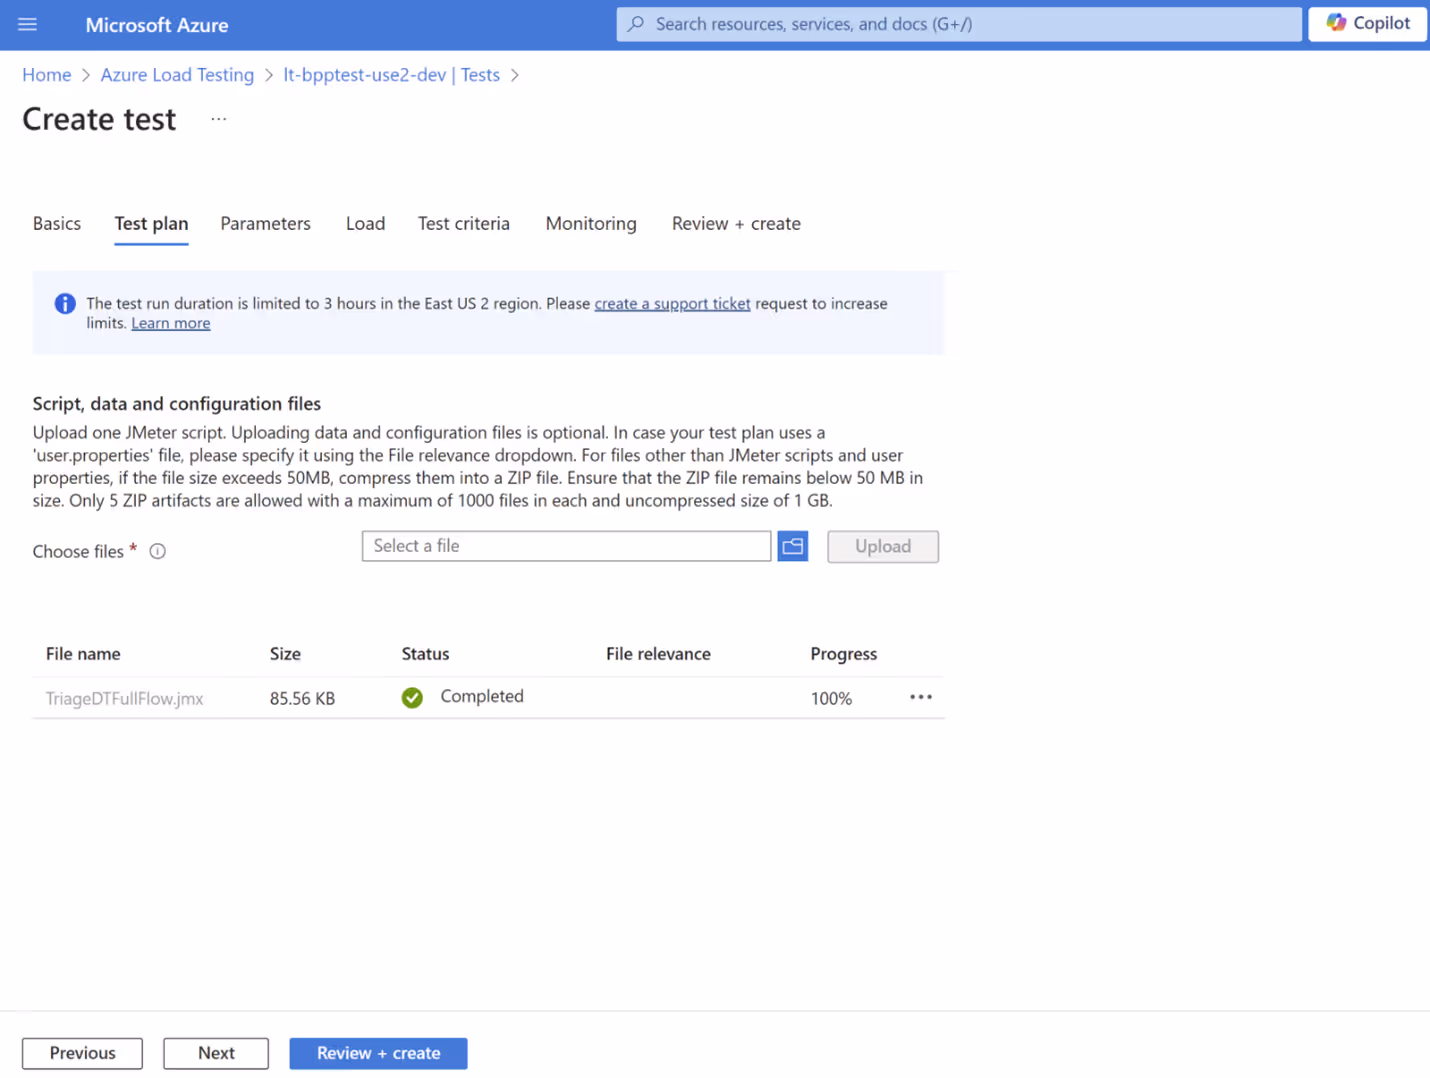Open the lt-bpptest-use2-dev | Tests breadcrumb
This screenshot has width=1430, height=1078.
click(x=391, y=75)
